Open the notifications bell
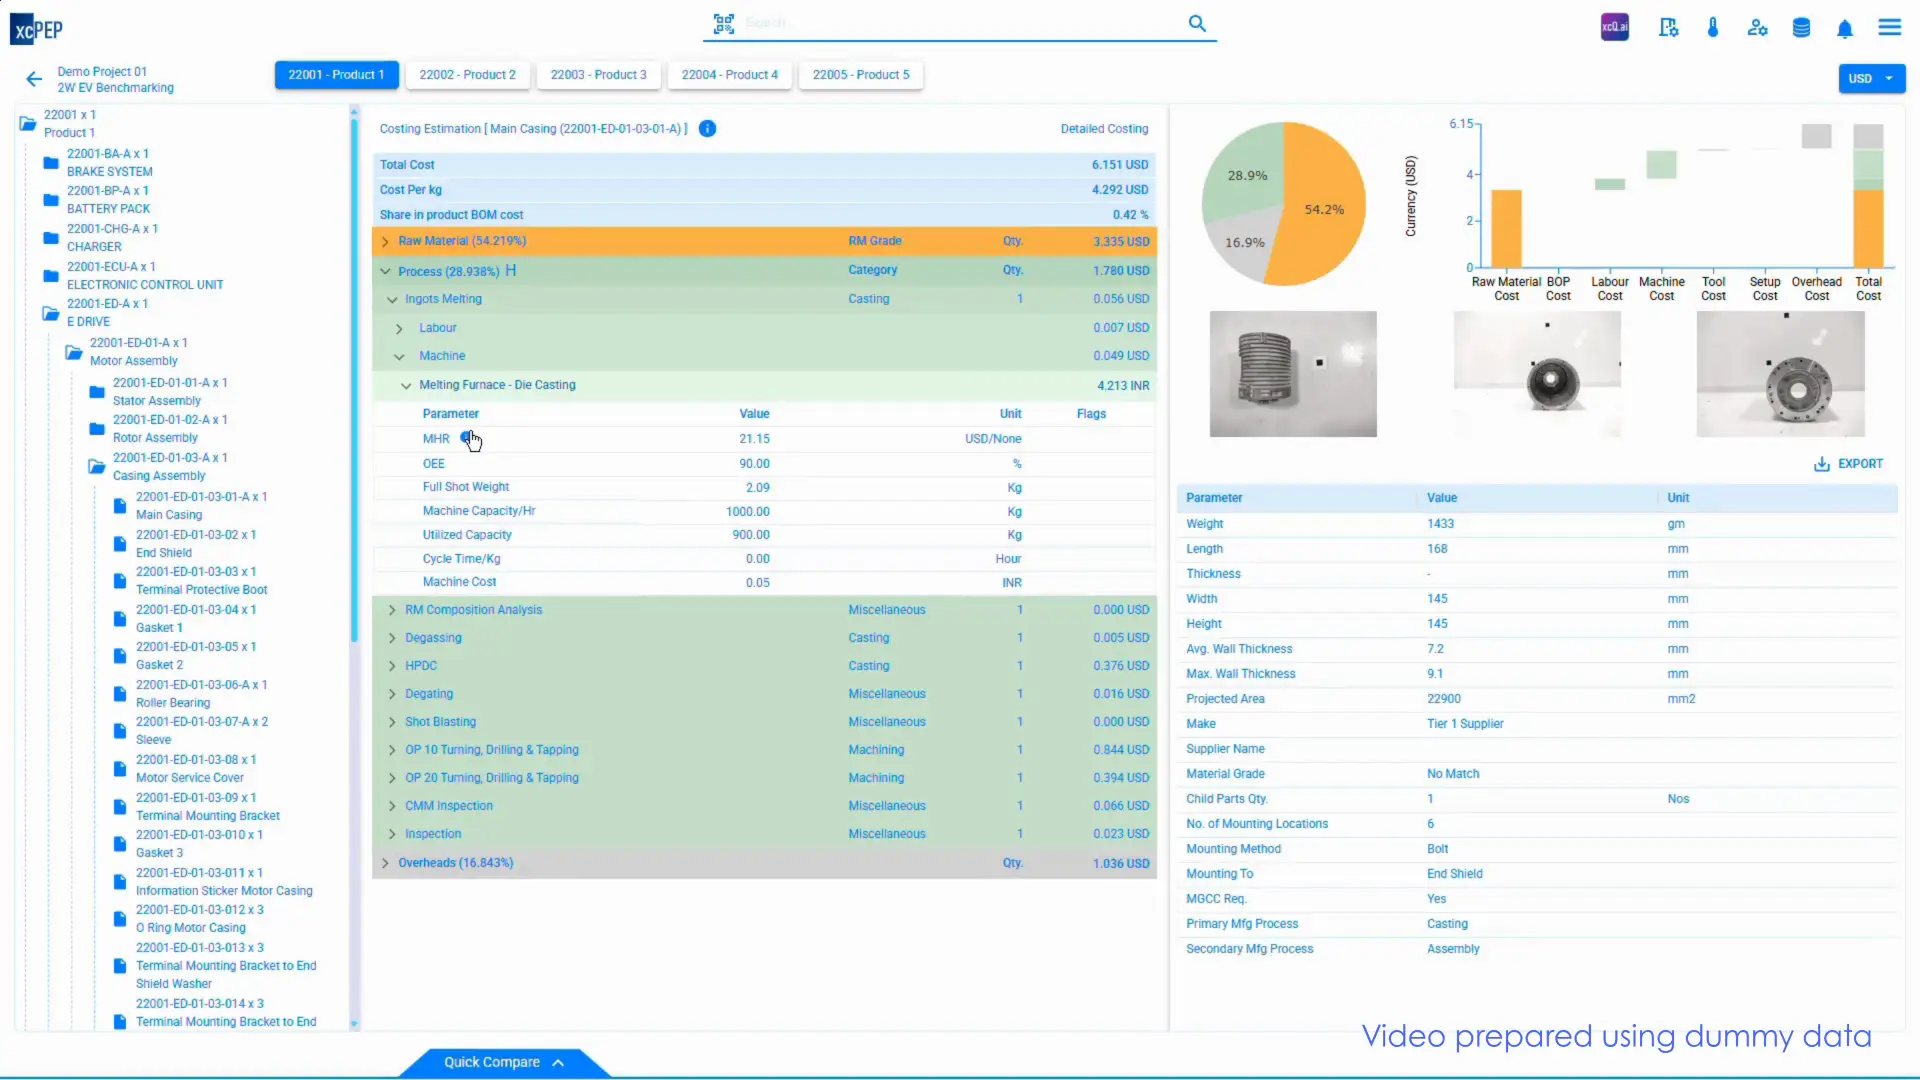 1845,28
